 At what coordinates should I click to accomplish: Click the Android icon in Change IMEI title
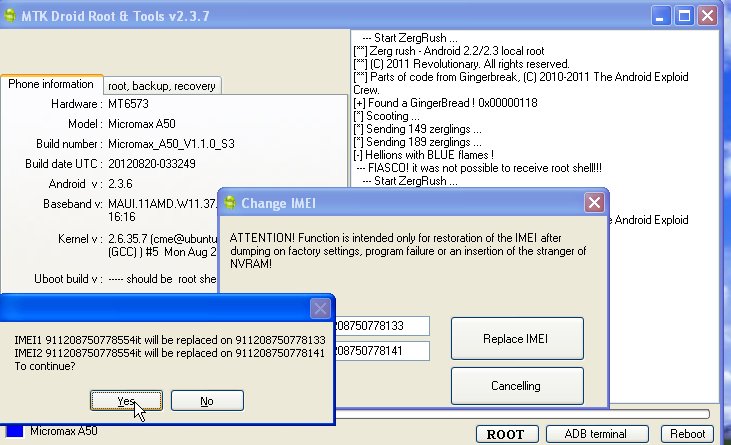tap(230, 204)
